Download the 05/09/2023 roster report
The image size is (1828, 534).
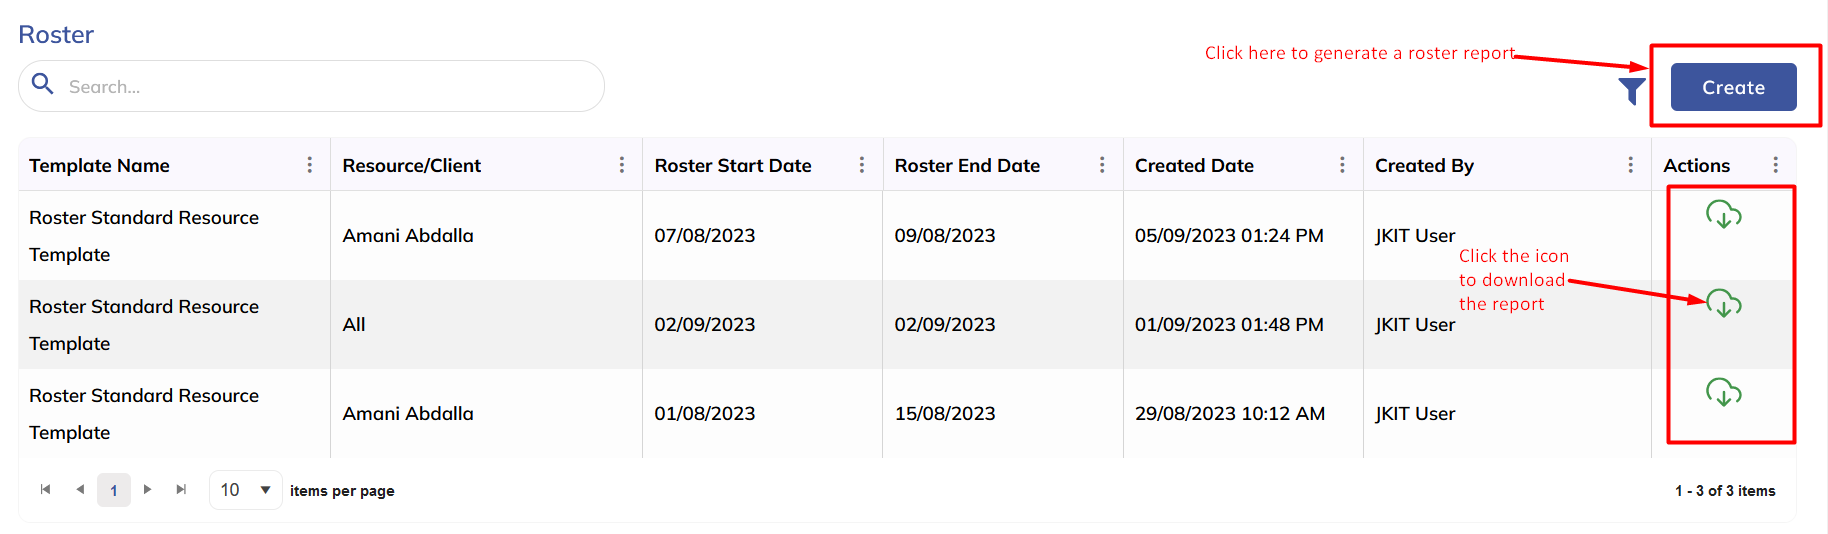coord(1723,214)
